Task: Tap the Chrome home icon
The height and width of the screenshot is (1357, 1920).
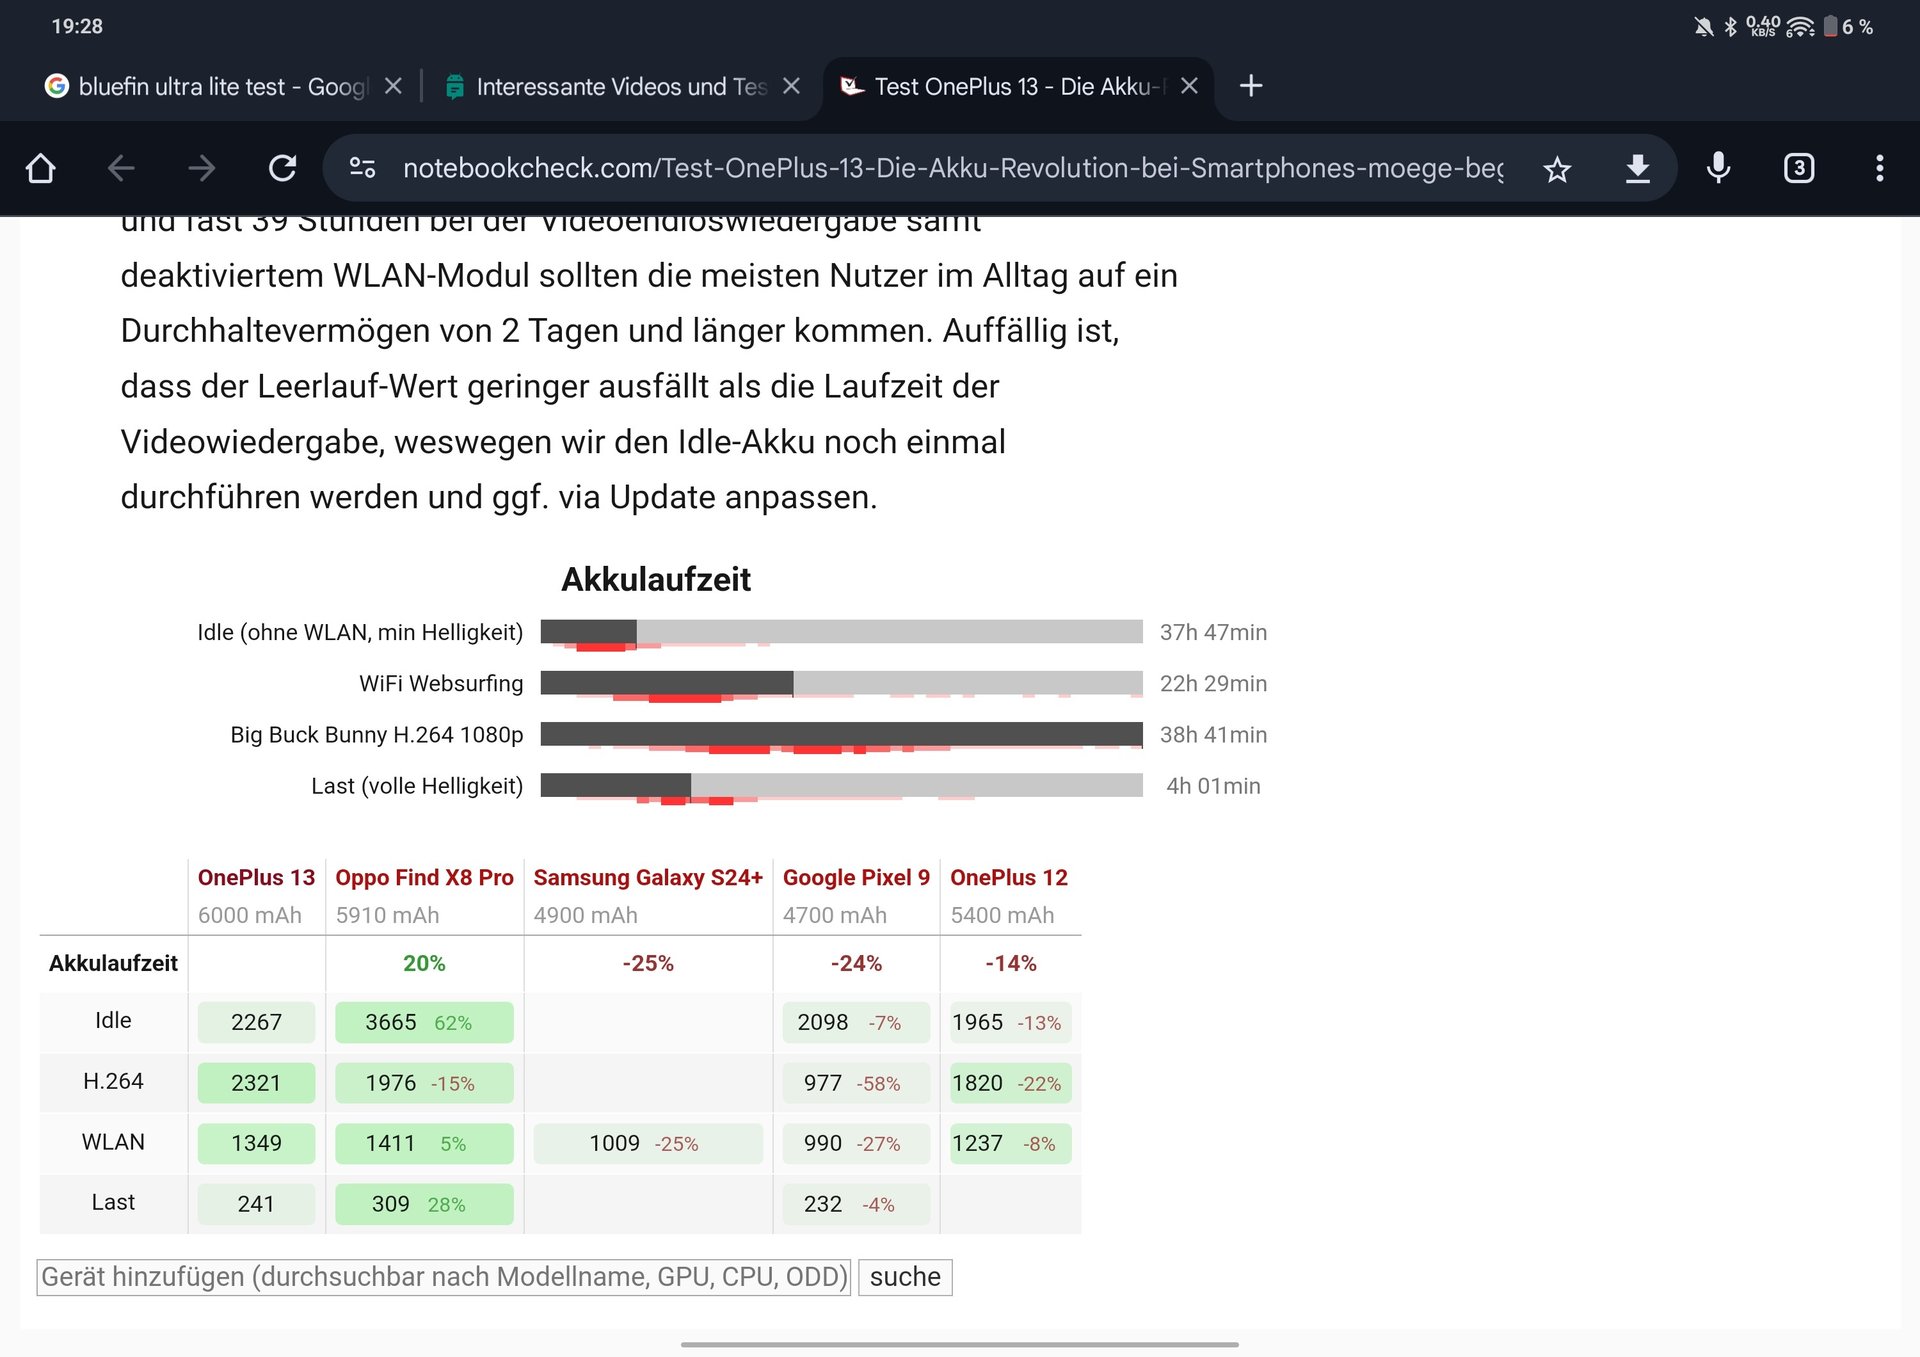Action: pyautogui.click(x=41, y=168)
